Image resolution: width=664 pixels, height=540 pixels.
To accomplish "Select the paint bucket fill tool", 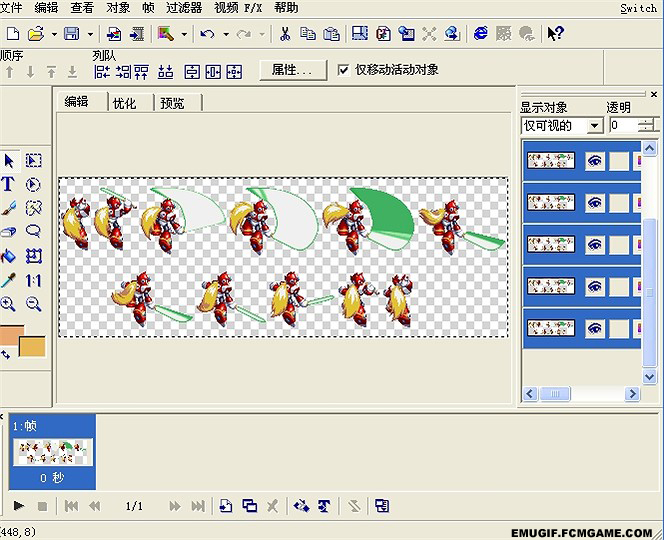I will tap(8, 256).
